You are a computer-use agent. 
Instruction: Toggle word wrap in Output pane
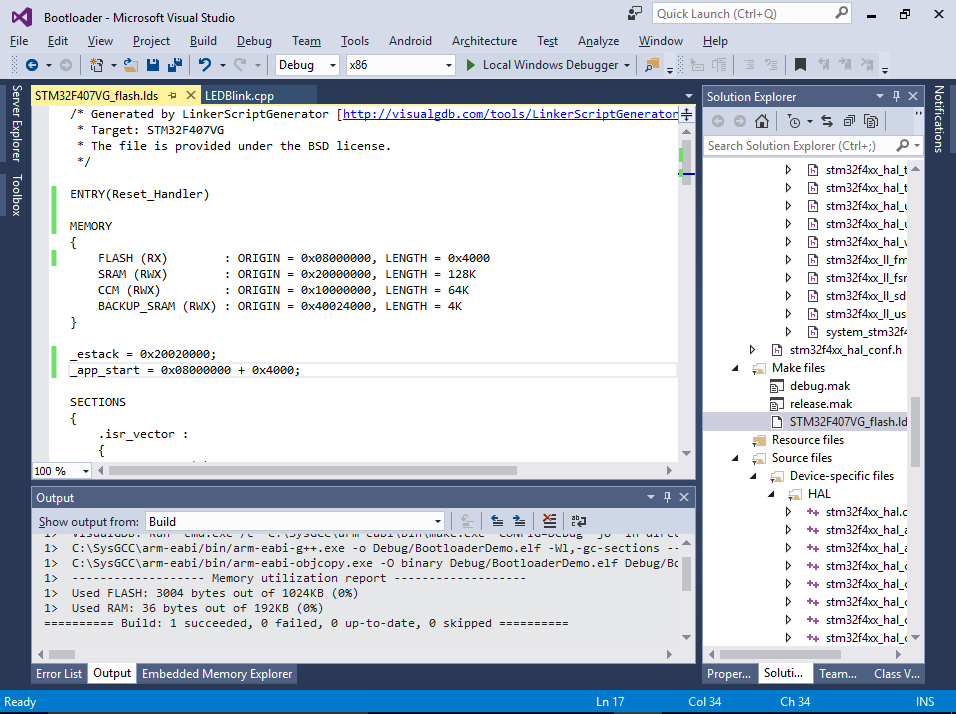[578, 521]
